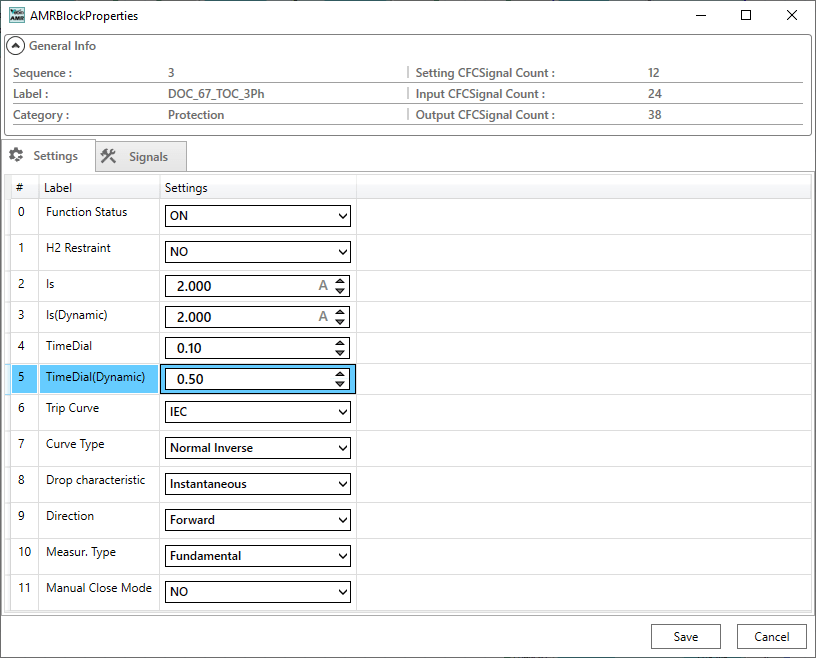Decrease the Is(Dynamic) value with down arrow
This screenshot has width=816, height=658.
341,322
